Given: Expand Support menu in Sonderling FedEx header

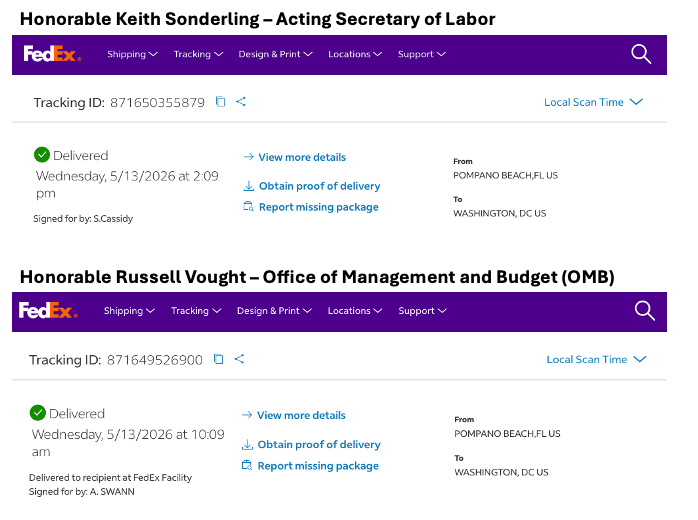Looking at the screenshot, I should tap(422, 54).
